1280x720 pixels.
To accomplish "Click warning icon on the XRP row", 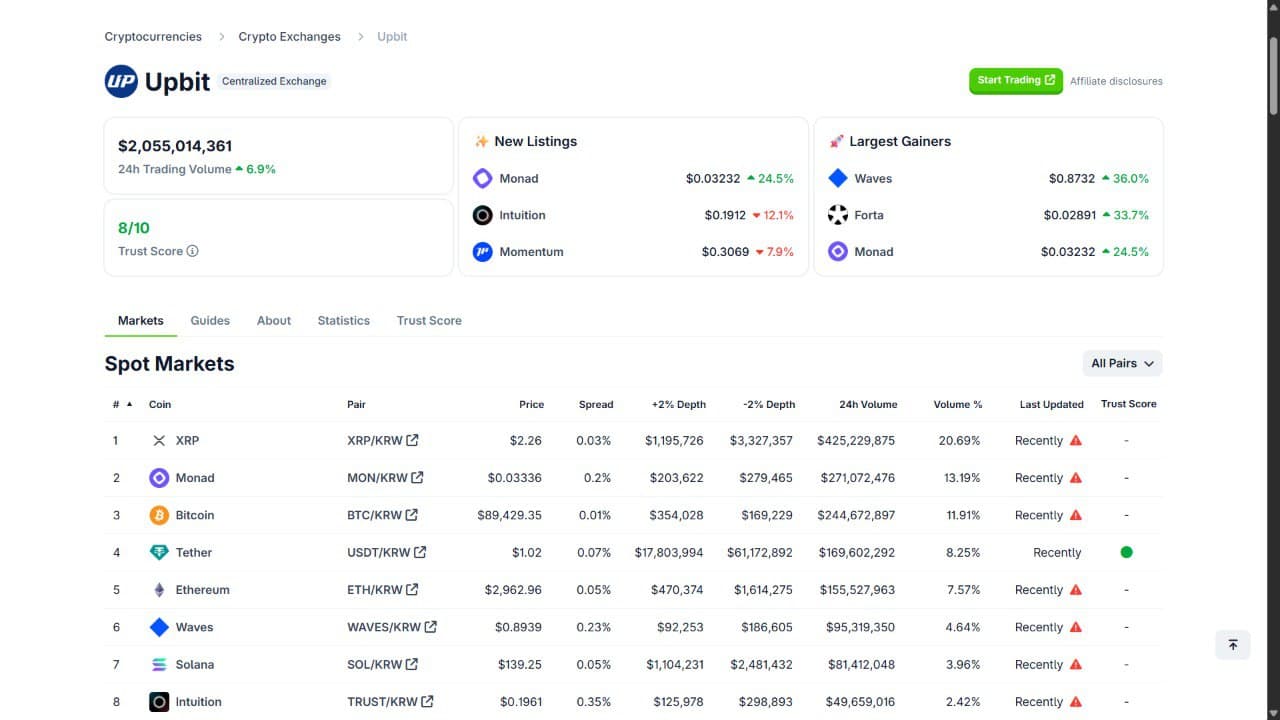I will (1076, 440).
